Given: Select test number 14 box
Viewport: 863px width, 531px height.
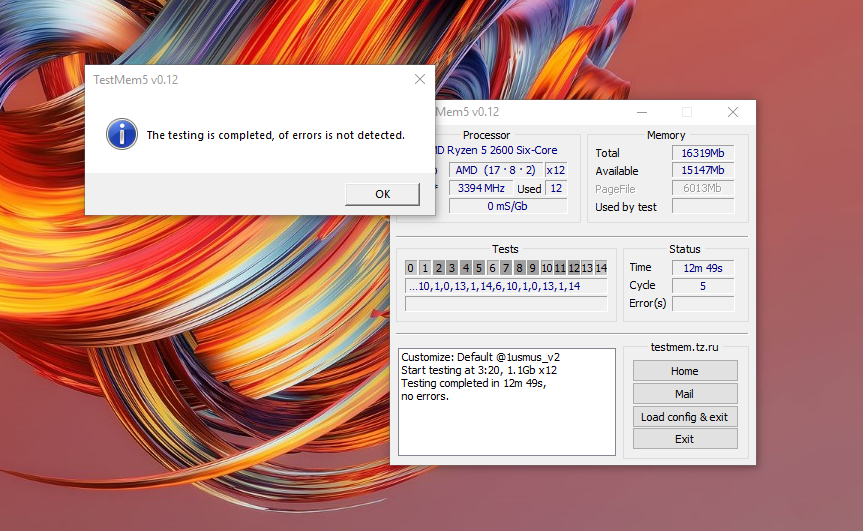Looking at the screenshot, I should [600, 268].
